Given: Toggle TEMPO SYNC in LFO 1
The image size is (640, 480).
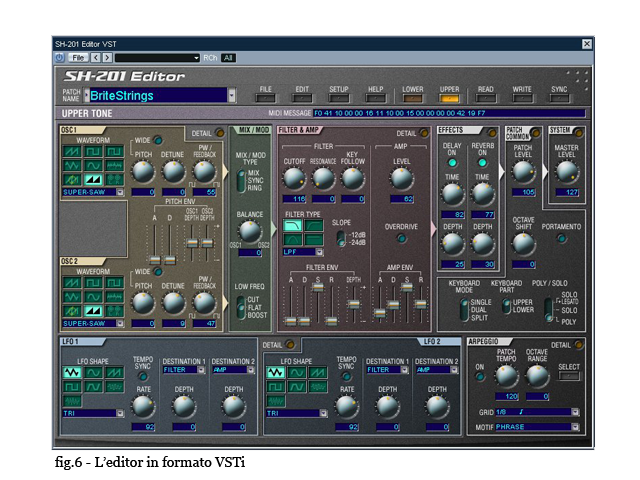Looking at the screenshot, I should (143, 376).
